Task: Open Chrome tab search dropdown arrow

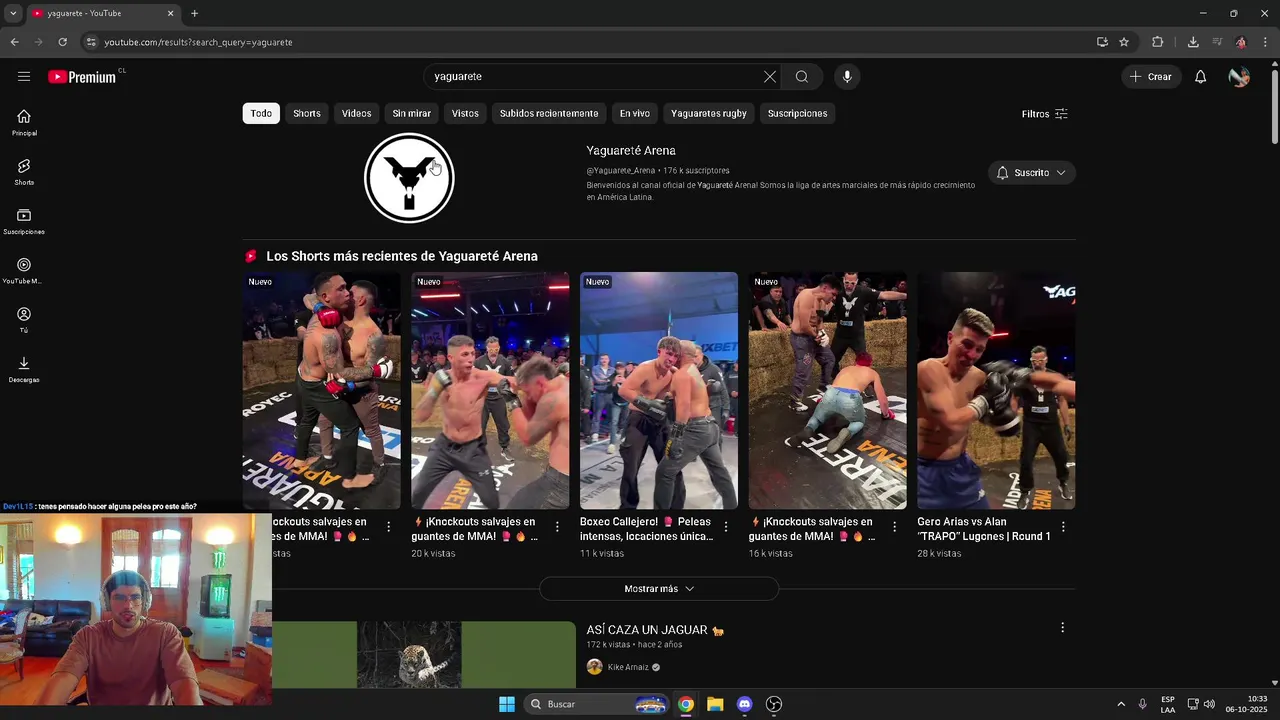Action: [13, 13]
